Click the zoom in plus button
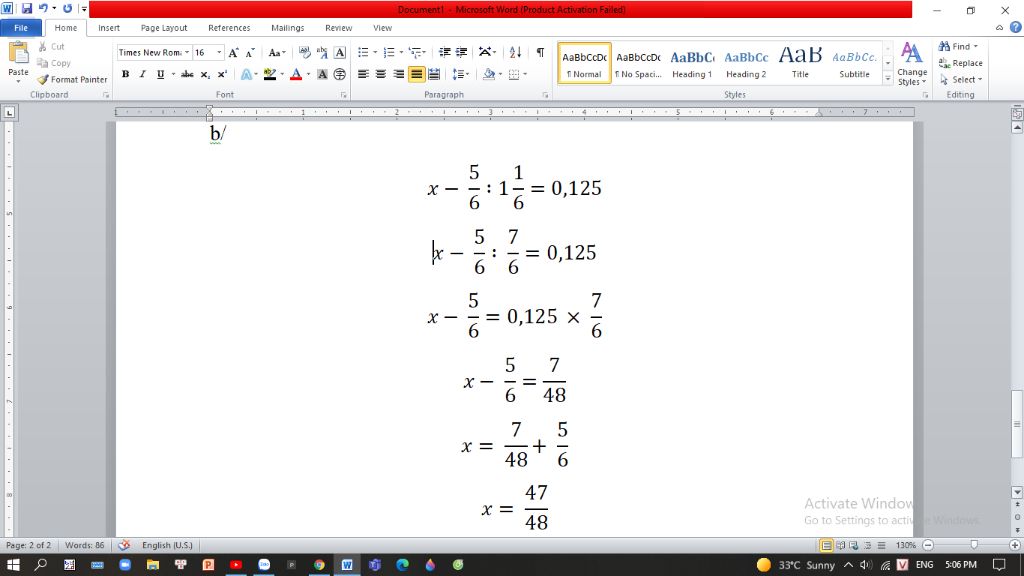 point(1015,545)
